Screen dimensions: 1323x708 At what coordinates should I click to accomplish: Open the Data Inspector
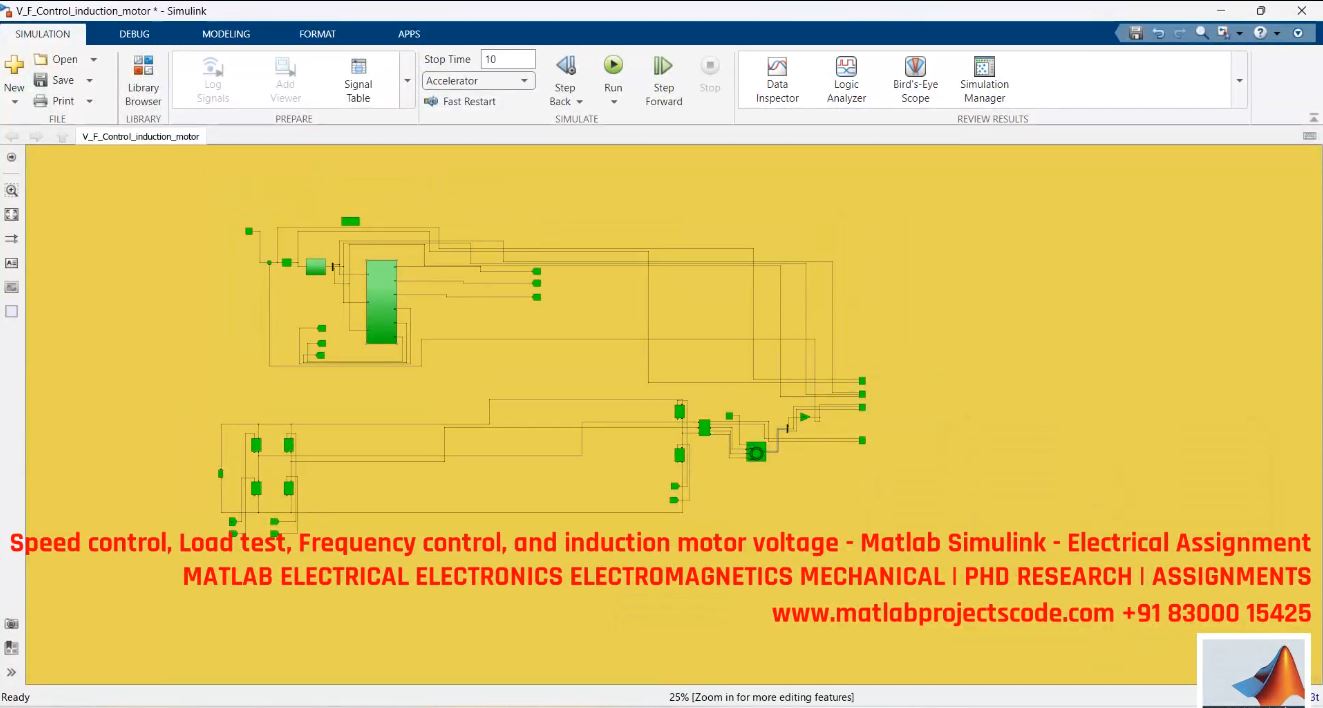click(777, 80)
